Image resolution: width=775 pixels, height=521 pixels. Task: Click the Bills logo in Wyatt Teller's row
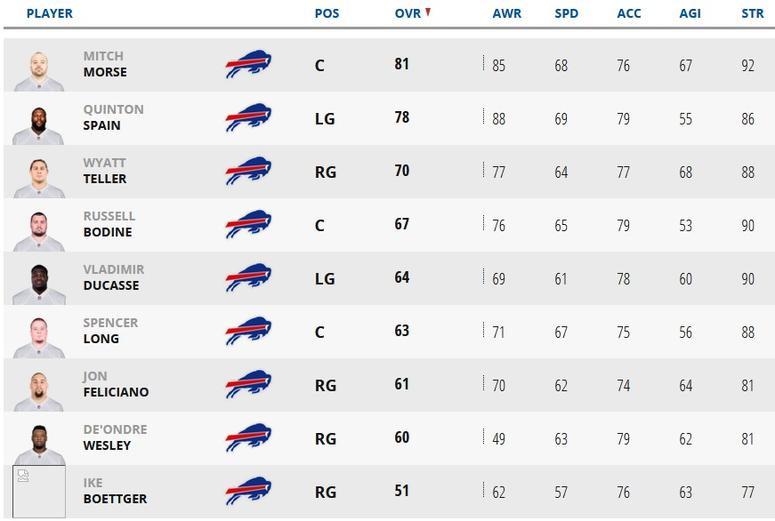(x=248, y=171)
